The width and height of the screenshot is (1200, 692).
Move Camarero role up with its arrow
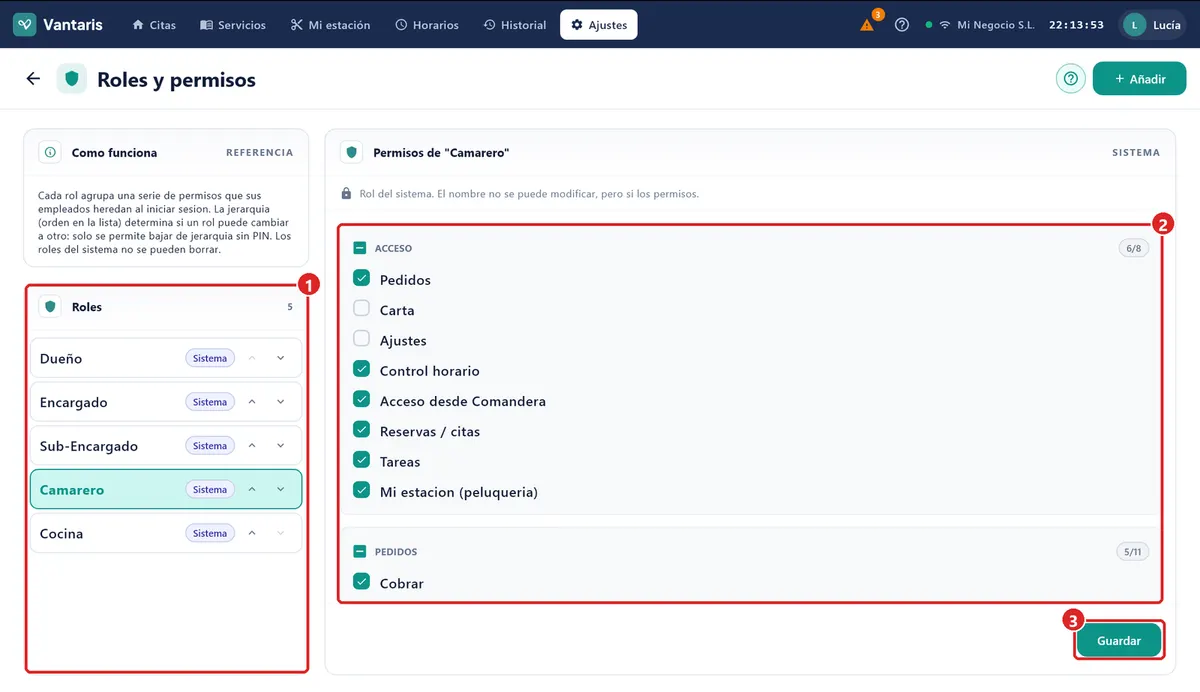(x=252, y=490)
